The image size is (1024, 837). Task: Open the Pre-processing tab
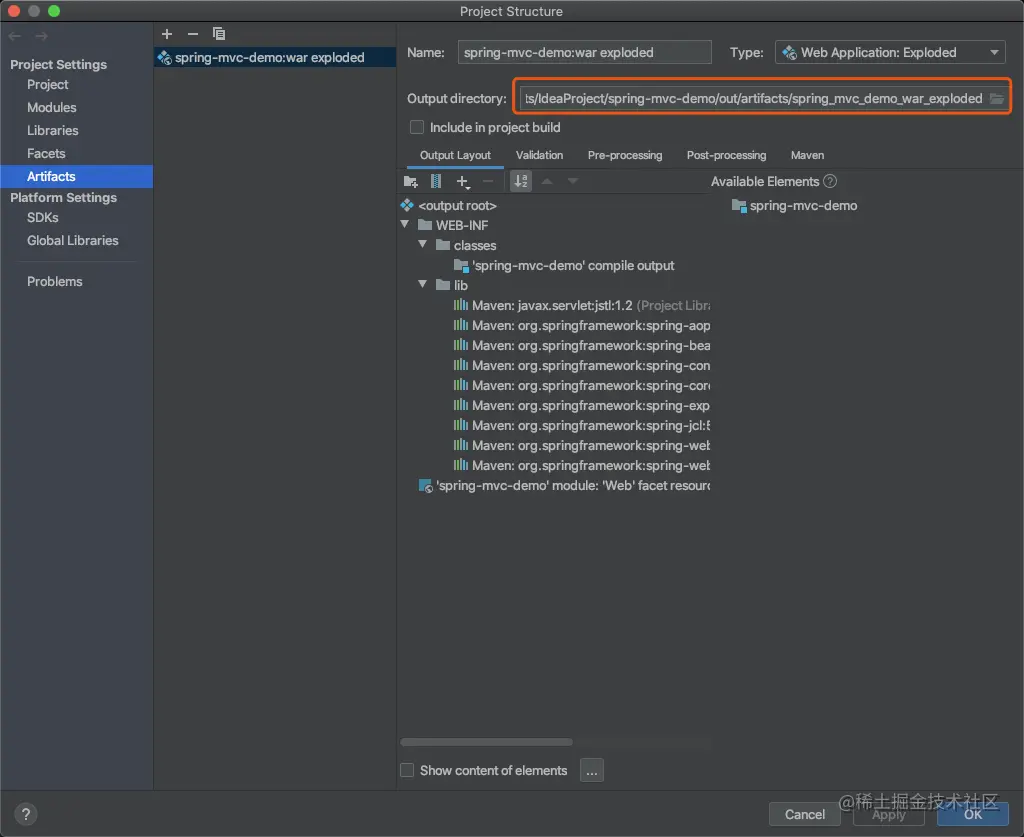pyautogui.click(x=625, y=155)
